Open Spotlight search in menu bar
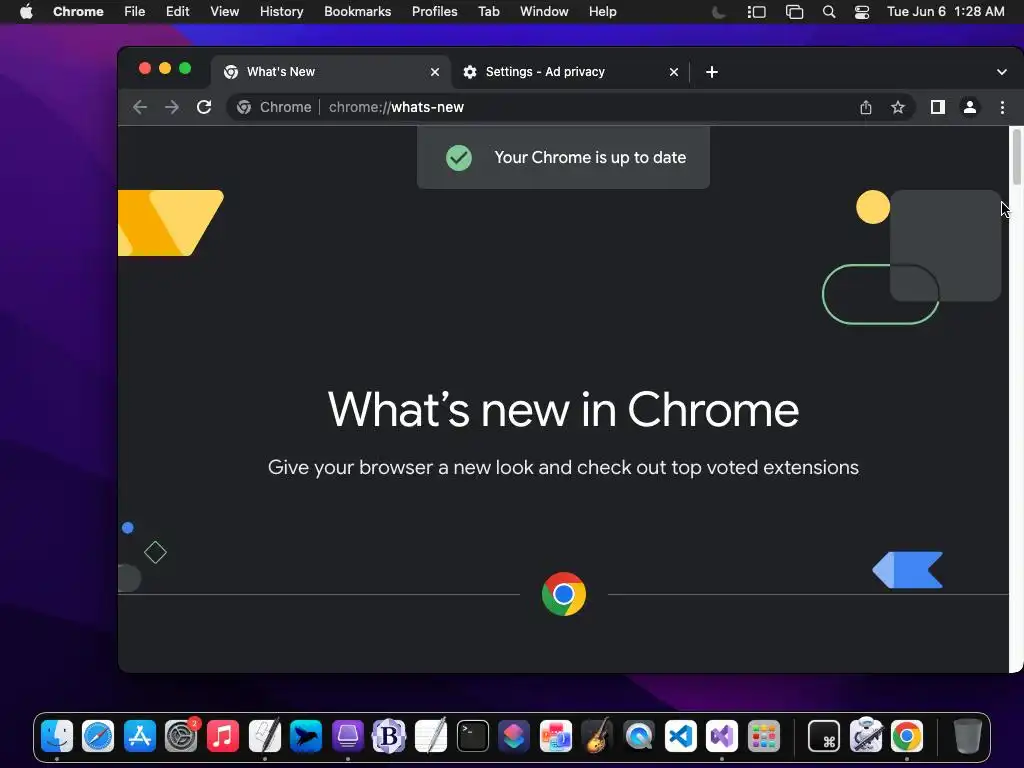The image size is (1024, 768). (x=829, y=12)
